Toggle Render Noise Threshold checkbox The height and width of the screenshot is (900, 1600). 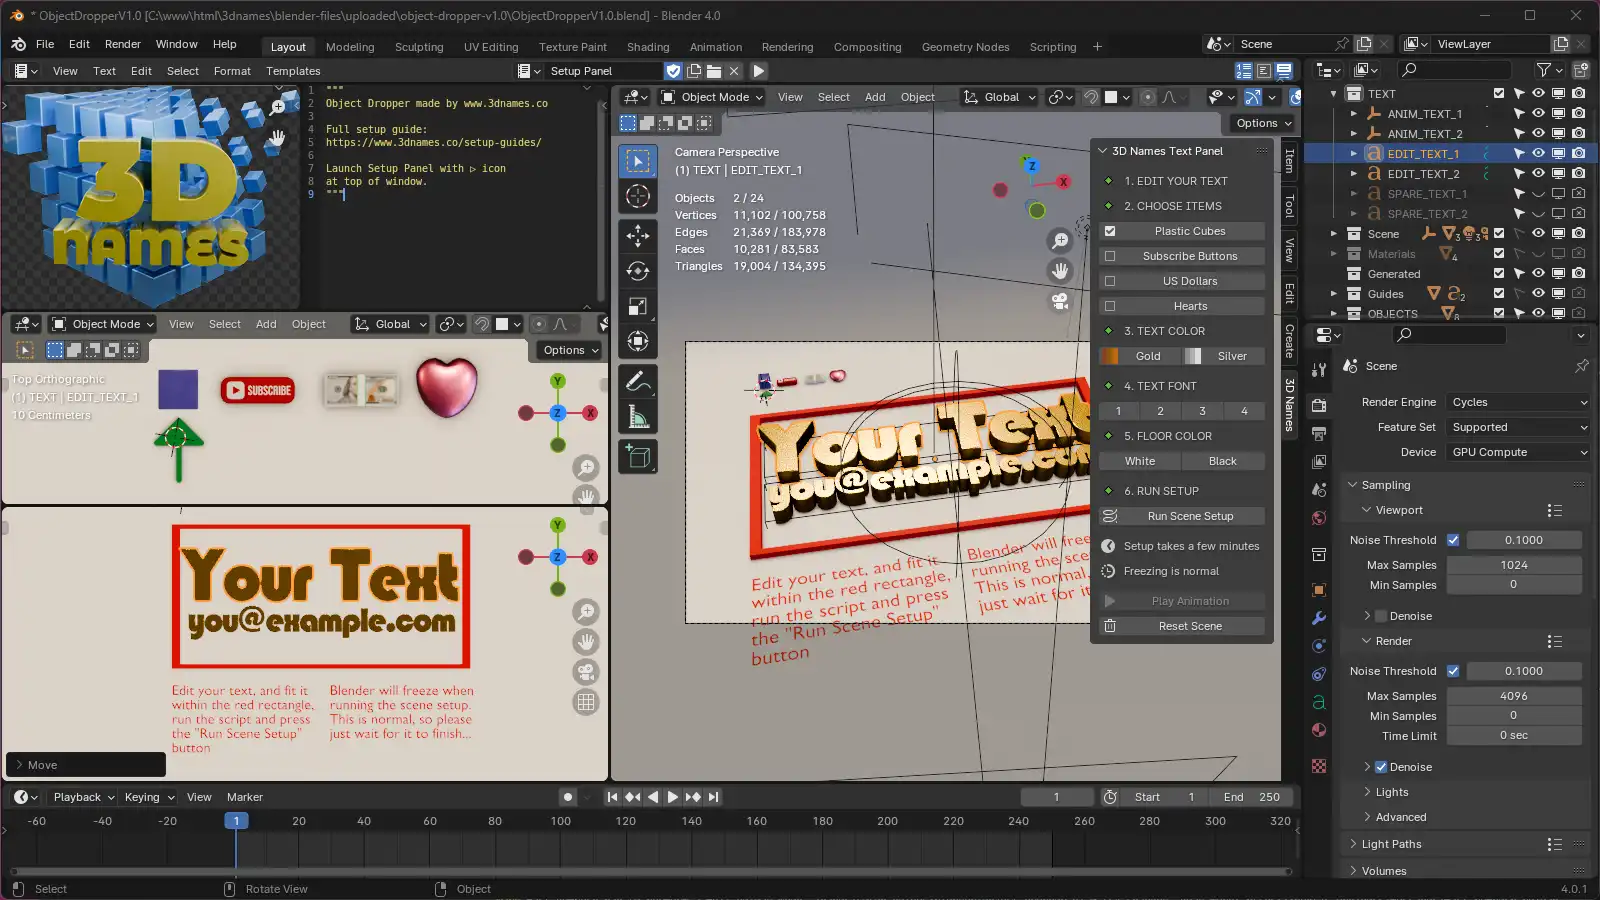click(x=1453, y=671)
